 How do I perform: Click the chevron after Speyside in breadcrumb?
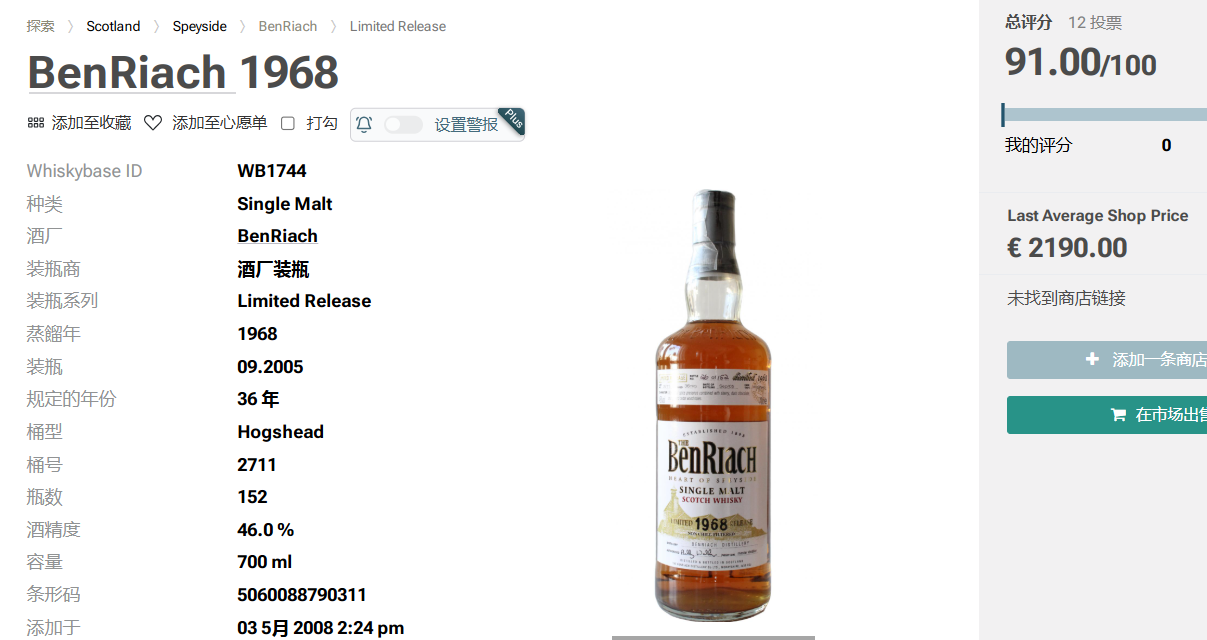tap(243, 27)
